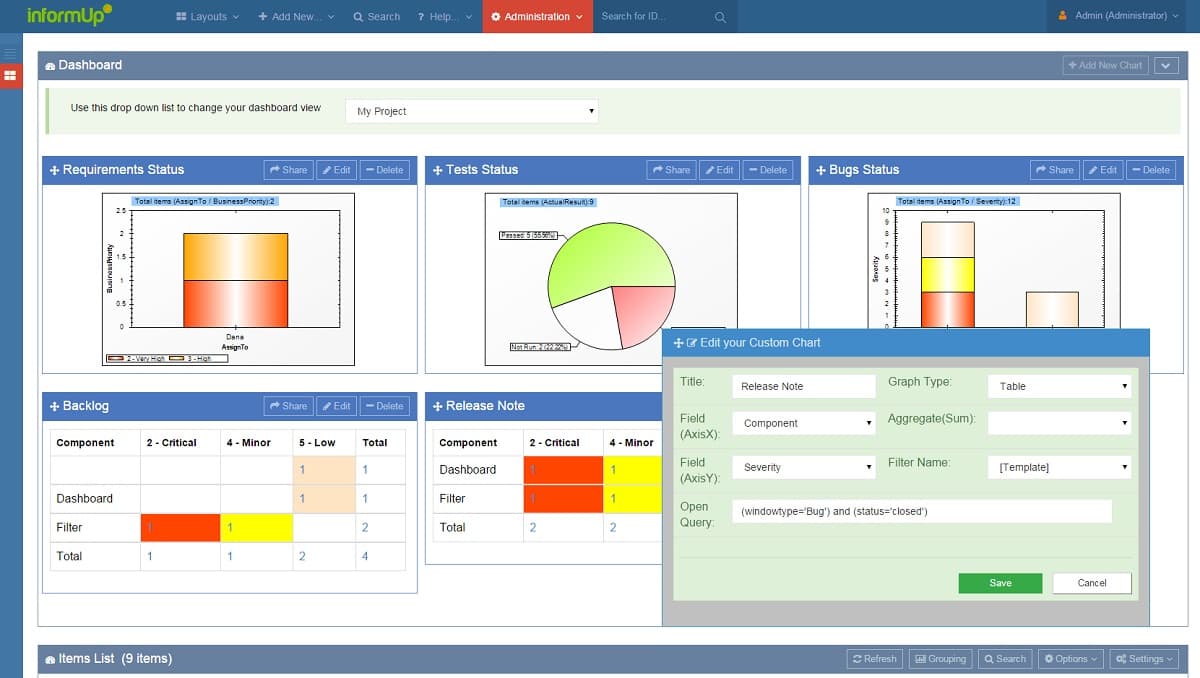Open the Field (AxisY) Severity dropdown
The width and height of the screenshot is (1200, 678).
pos(803,467)
